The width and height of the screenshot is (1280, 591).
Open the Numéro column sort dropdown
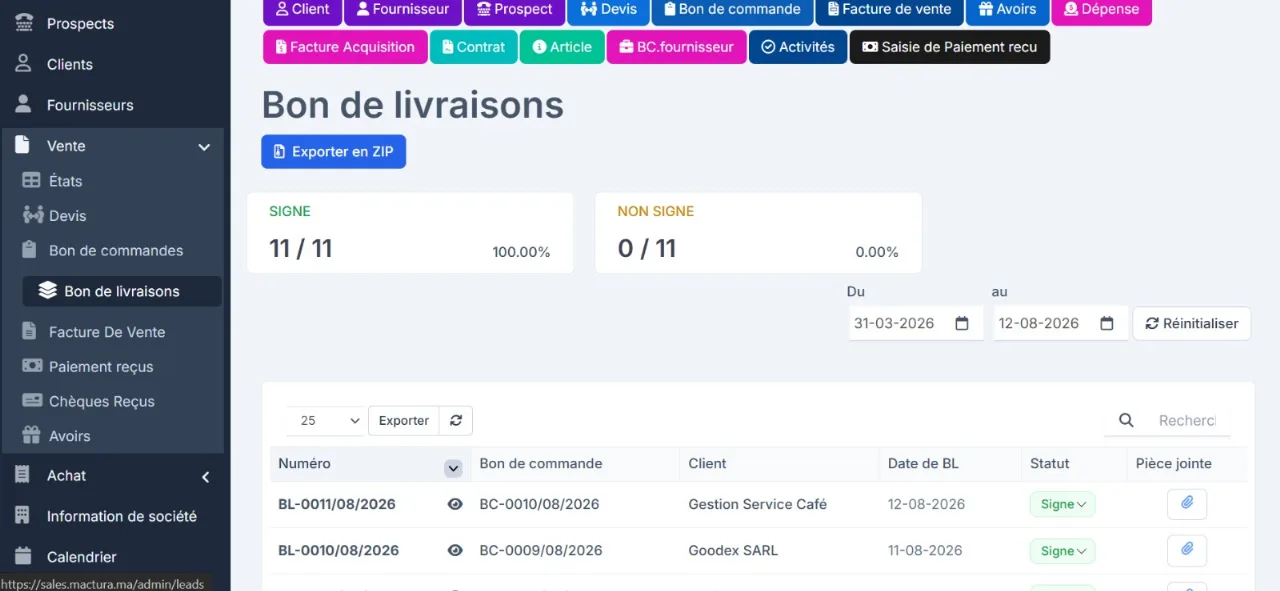[453, 468]
